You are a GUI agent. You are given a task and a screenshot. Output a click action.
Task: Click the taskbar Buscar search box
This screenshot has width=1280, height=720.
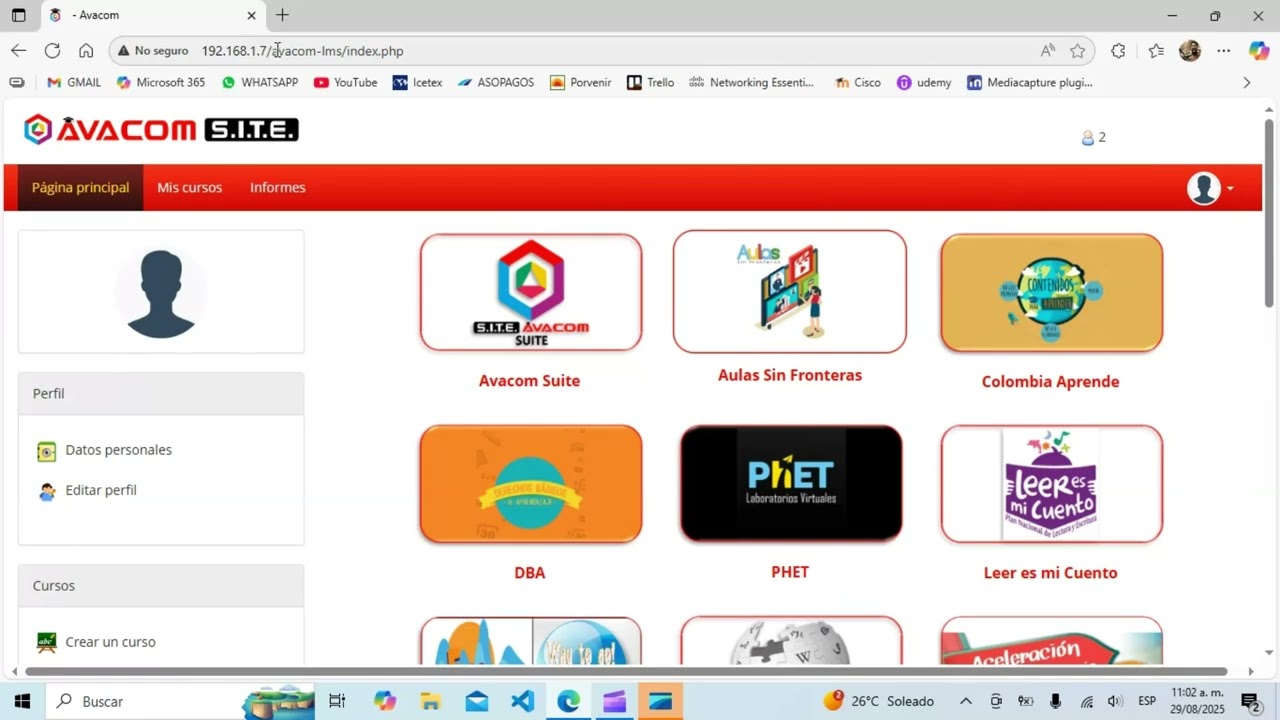coord(180,701)
